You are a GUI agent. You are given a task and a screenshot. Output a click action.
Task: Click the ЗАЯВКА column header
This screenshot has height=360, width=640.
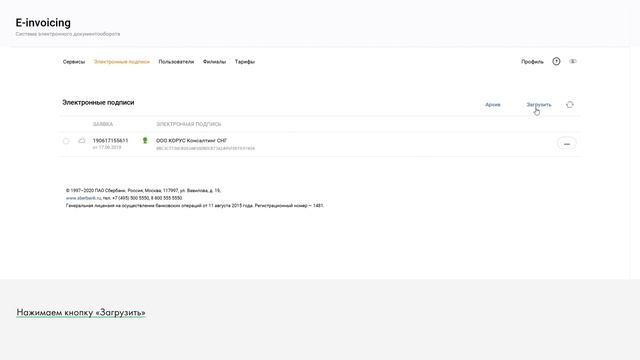pyautogui.click(x=103, y=124)
